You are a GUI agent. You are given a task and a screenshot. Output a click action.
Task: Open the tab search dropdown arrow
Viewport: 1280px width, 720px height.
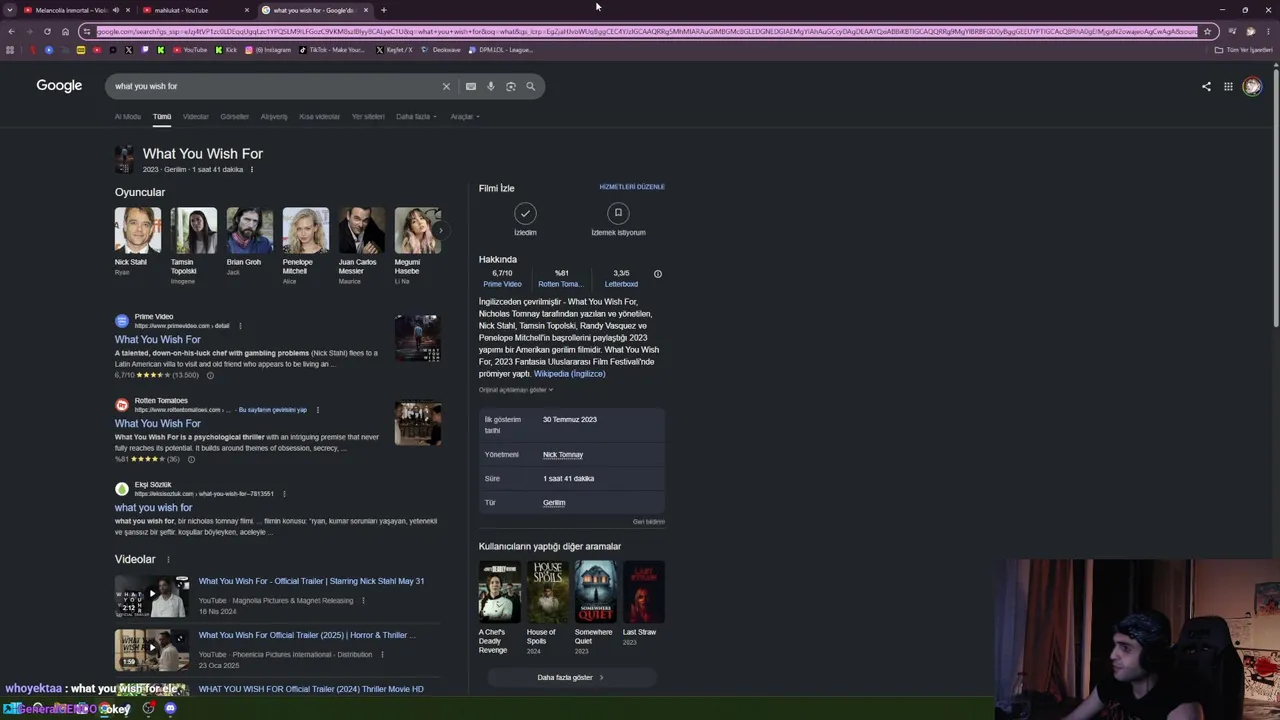[11, 10]
